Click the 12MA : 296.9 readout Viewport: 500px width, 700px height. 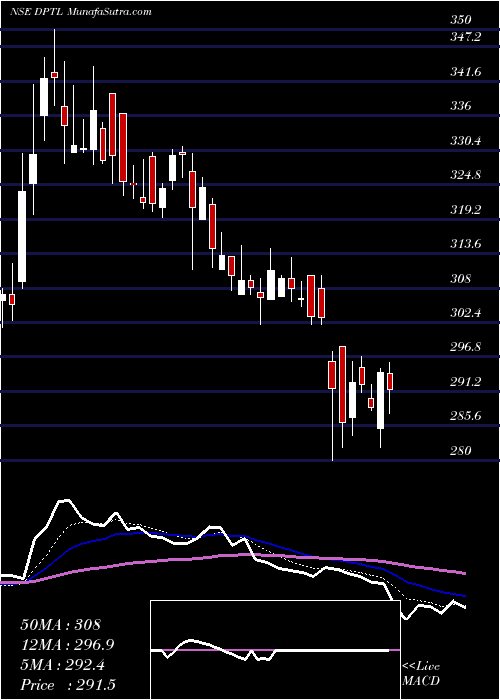(67, 645)
